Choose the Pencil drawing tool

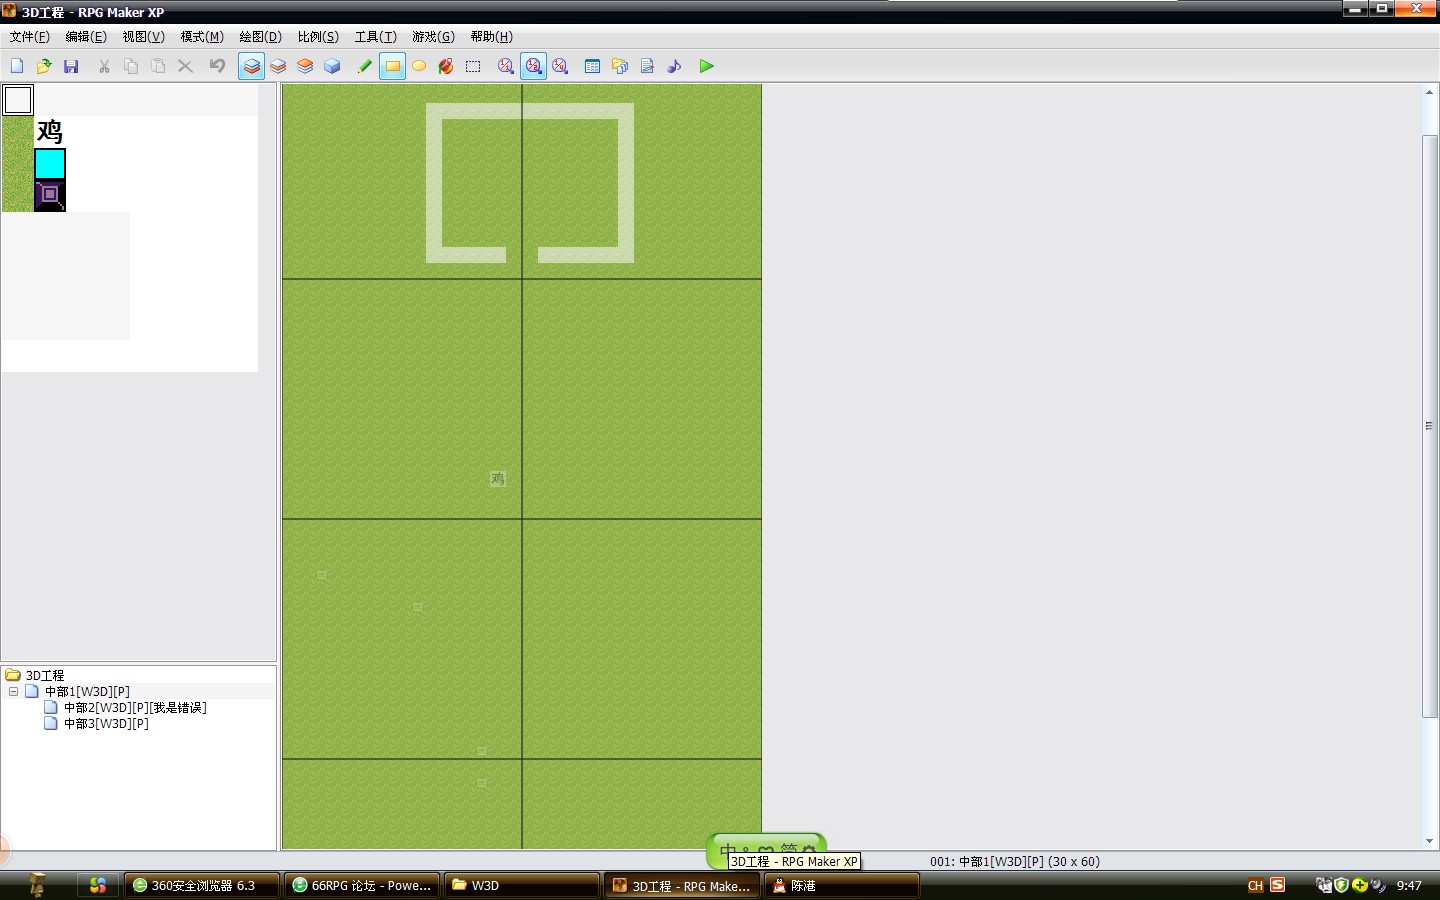pos(365,66)
